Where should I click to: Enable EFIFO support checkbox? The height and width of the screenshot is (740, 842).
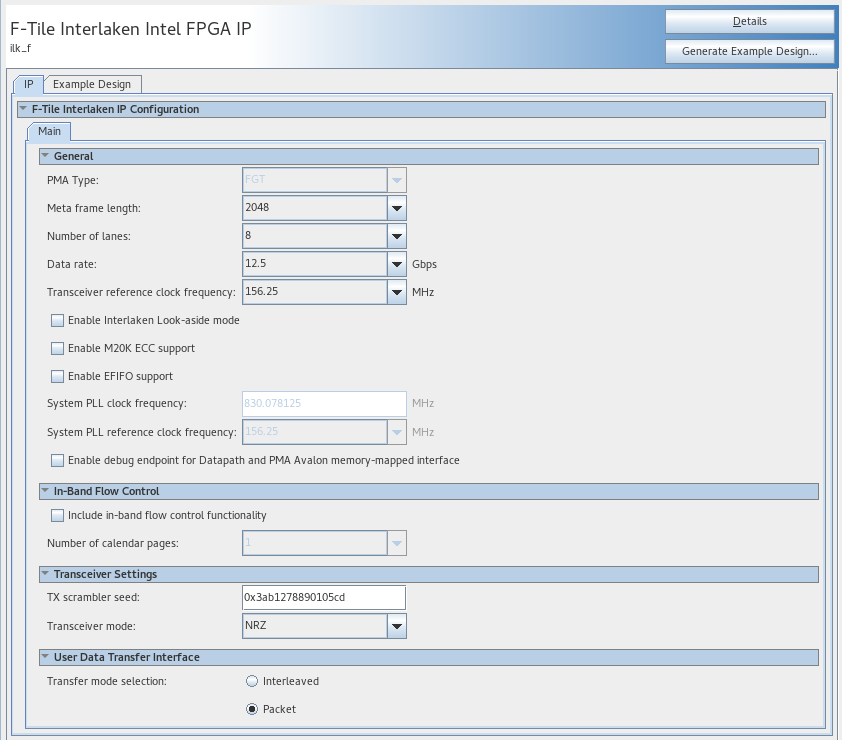point(57,376)
